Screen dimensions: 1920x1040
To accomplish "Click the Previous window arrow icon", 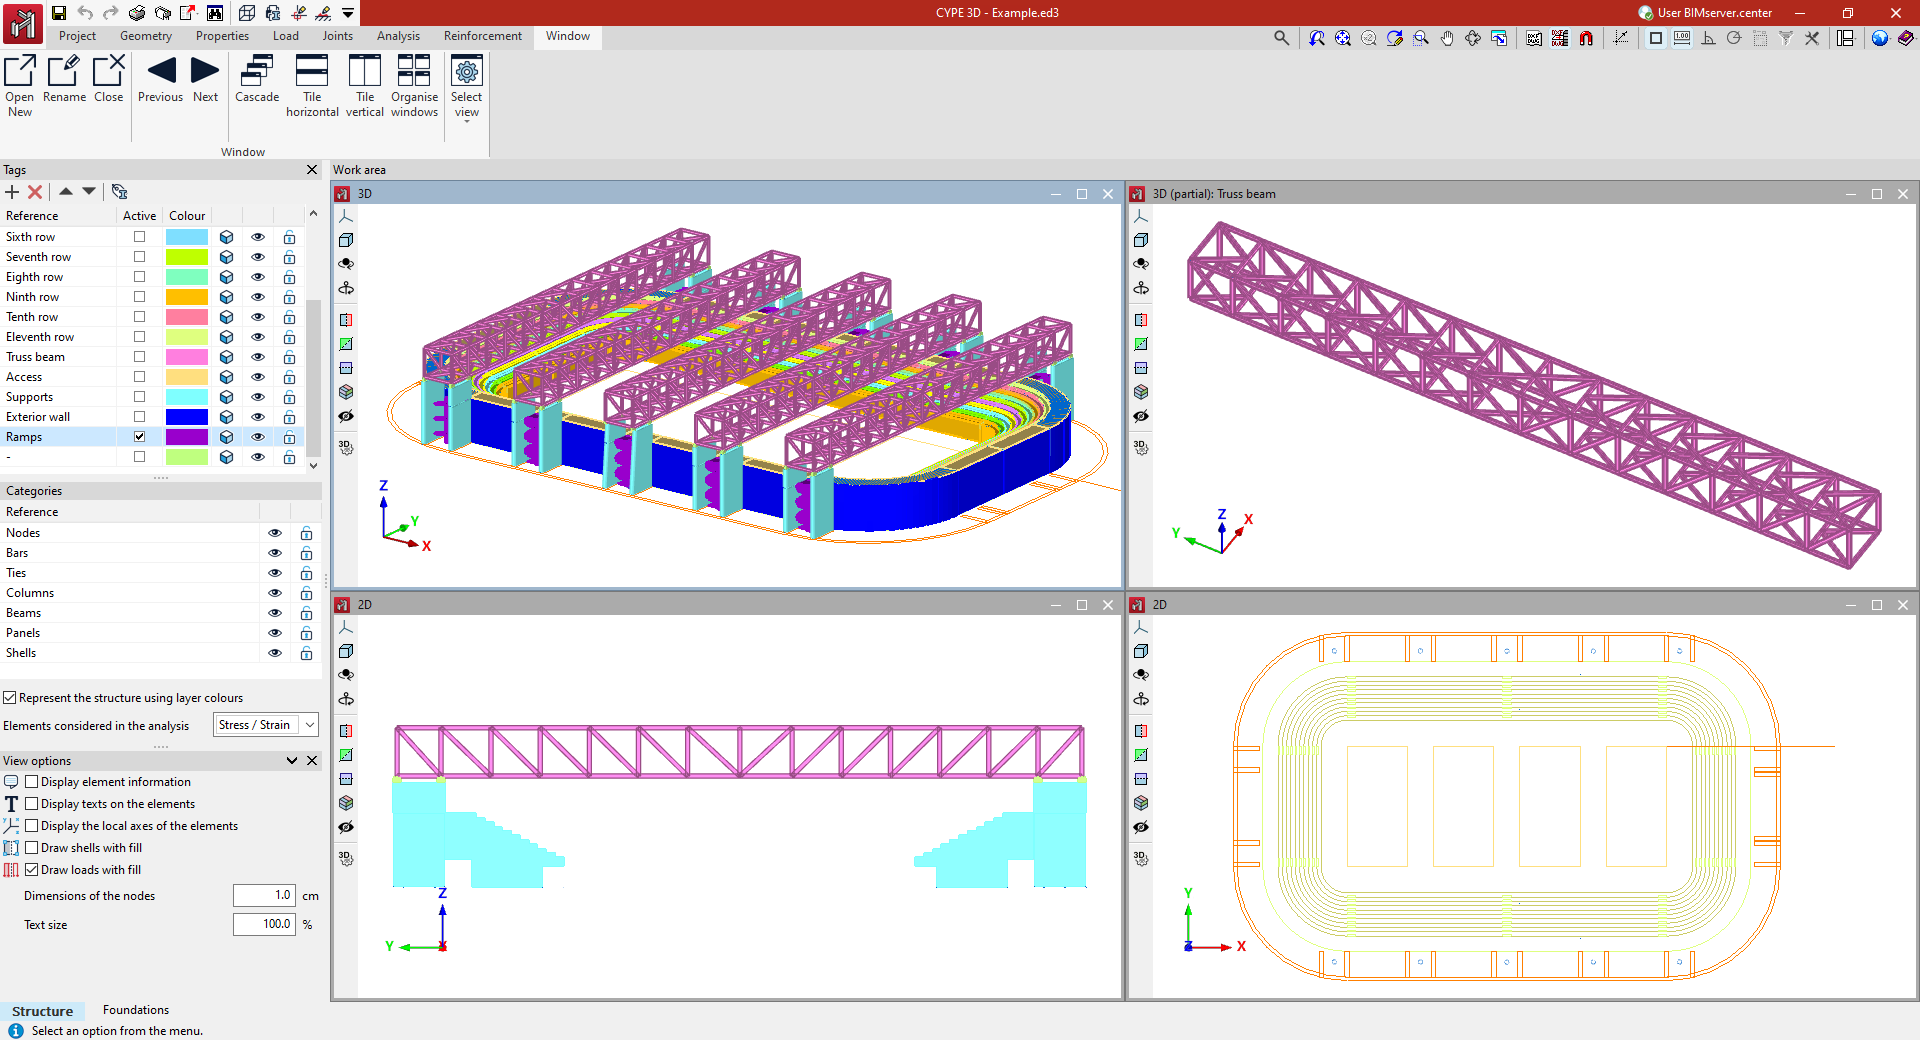I will [161, 70].
